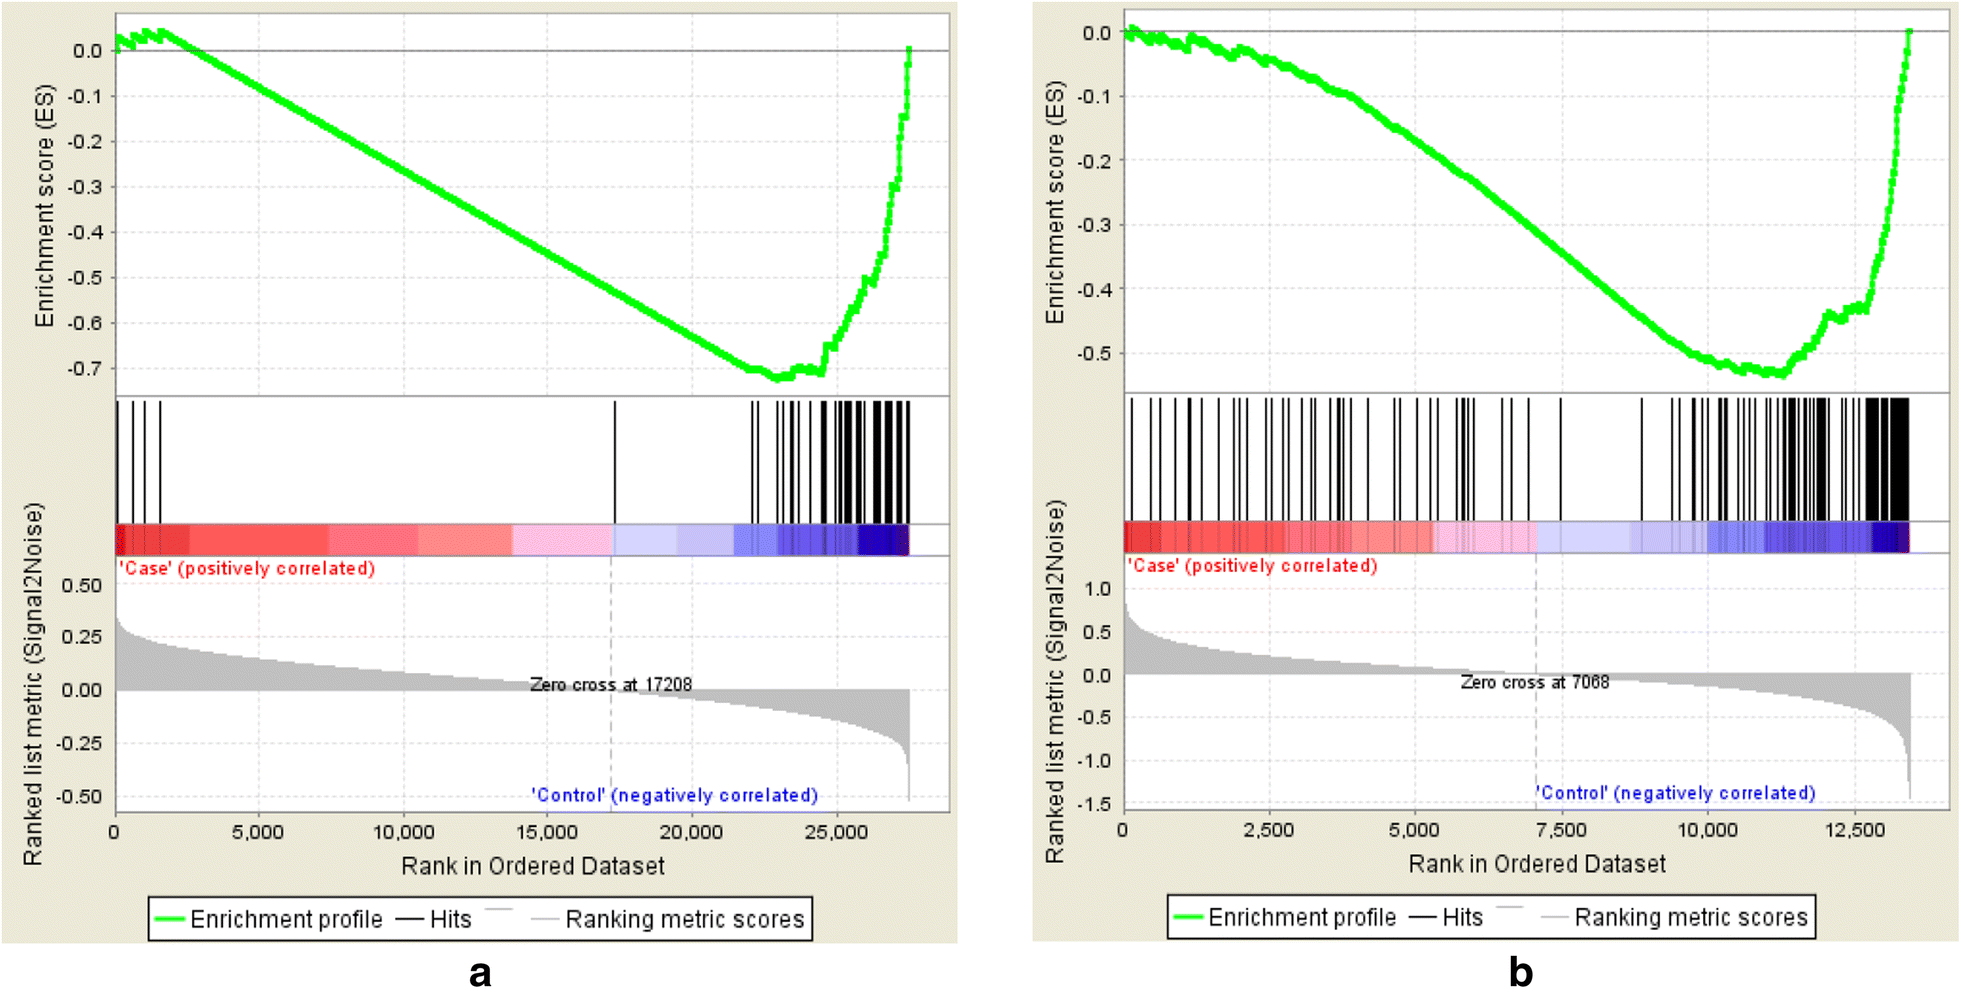Click panel label 'a' below left plot
The width and height of the screenshot is (1961, 997).
[x=480, y=972]
